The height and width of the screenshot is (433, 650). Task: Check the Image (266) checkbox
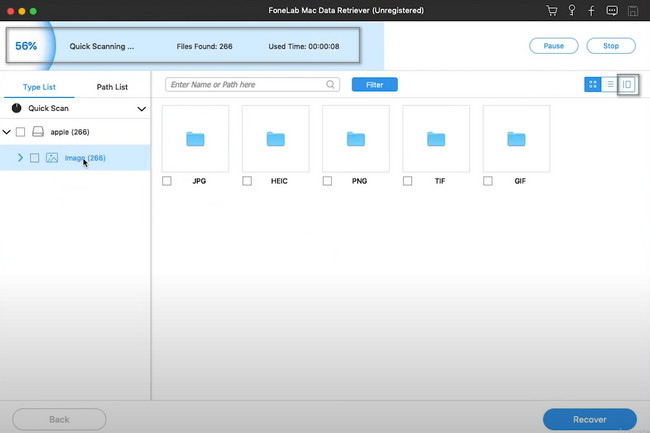tap(34, 158)
